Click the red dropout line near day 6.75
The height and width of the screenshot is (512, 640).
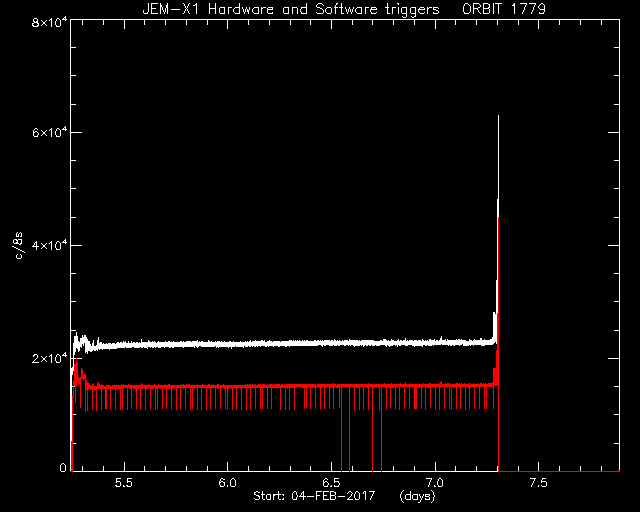click(x=381, y=429)
